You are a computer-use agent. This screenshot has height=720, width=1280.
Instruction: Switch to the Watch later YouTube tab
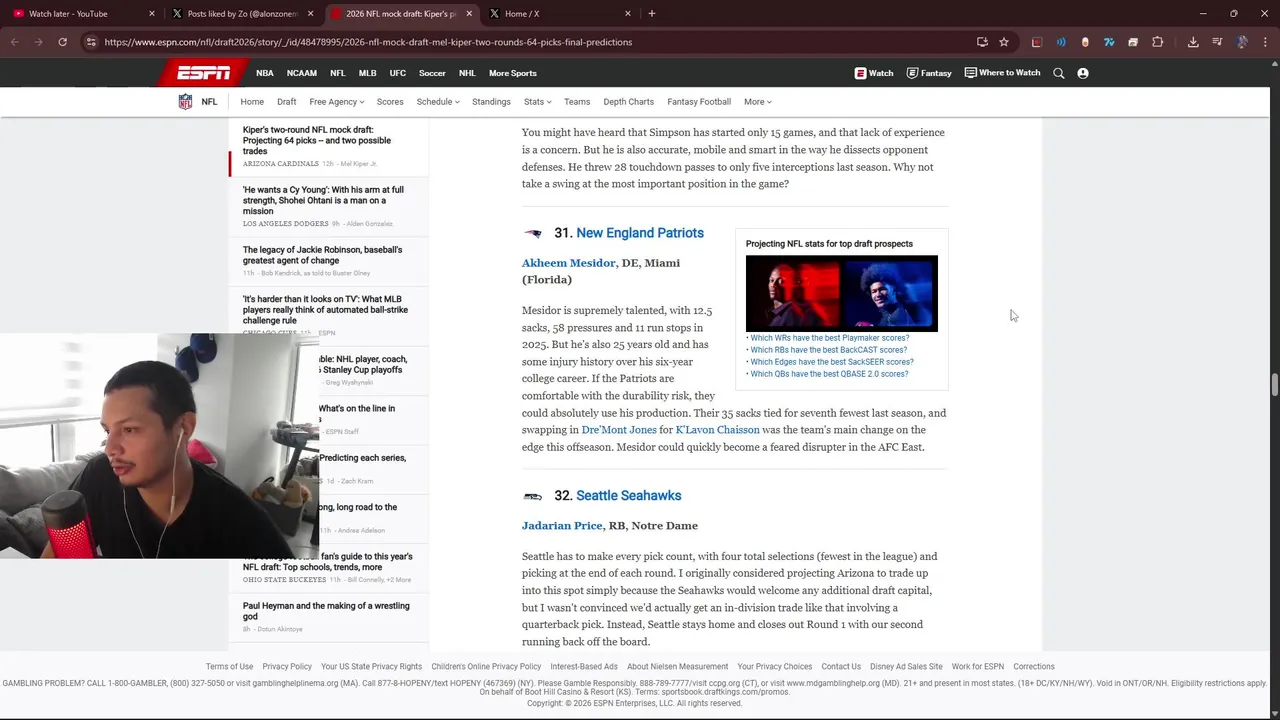80,14
